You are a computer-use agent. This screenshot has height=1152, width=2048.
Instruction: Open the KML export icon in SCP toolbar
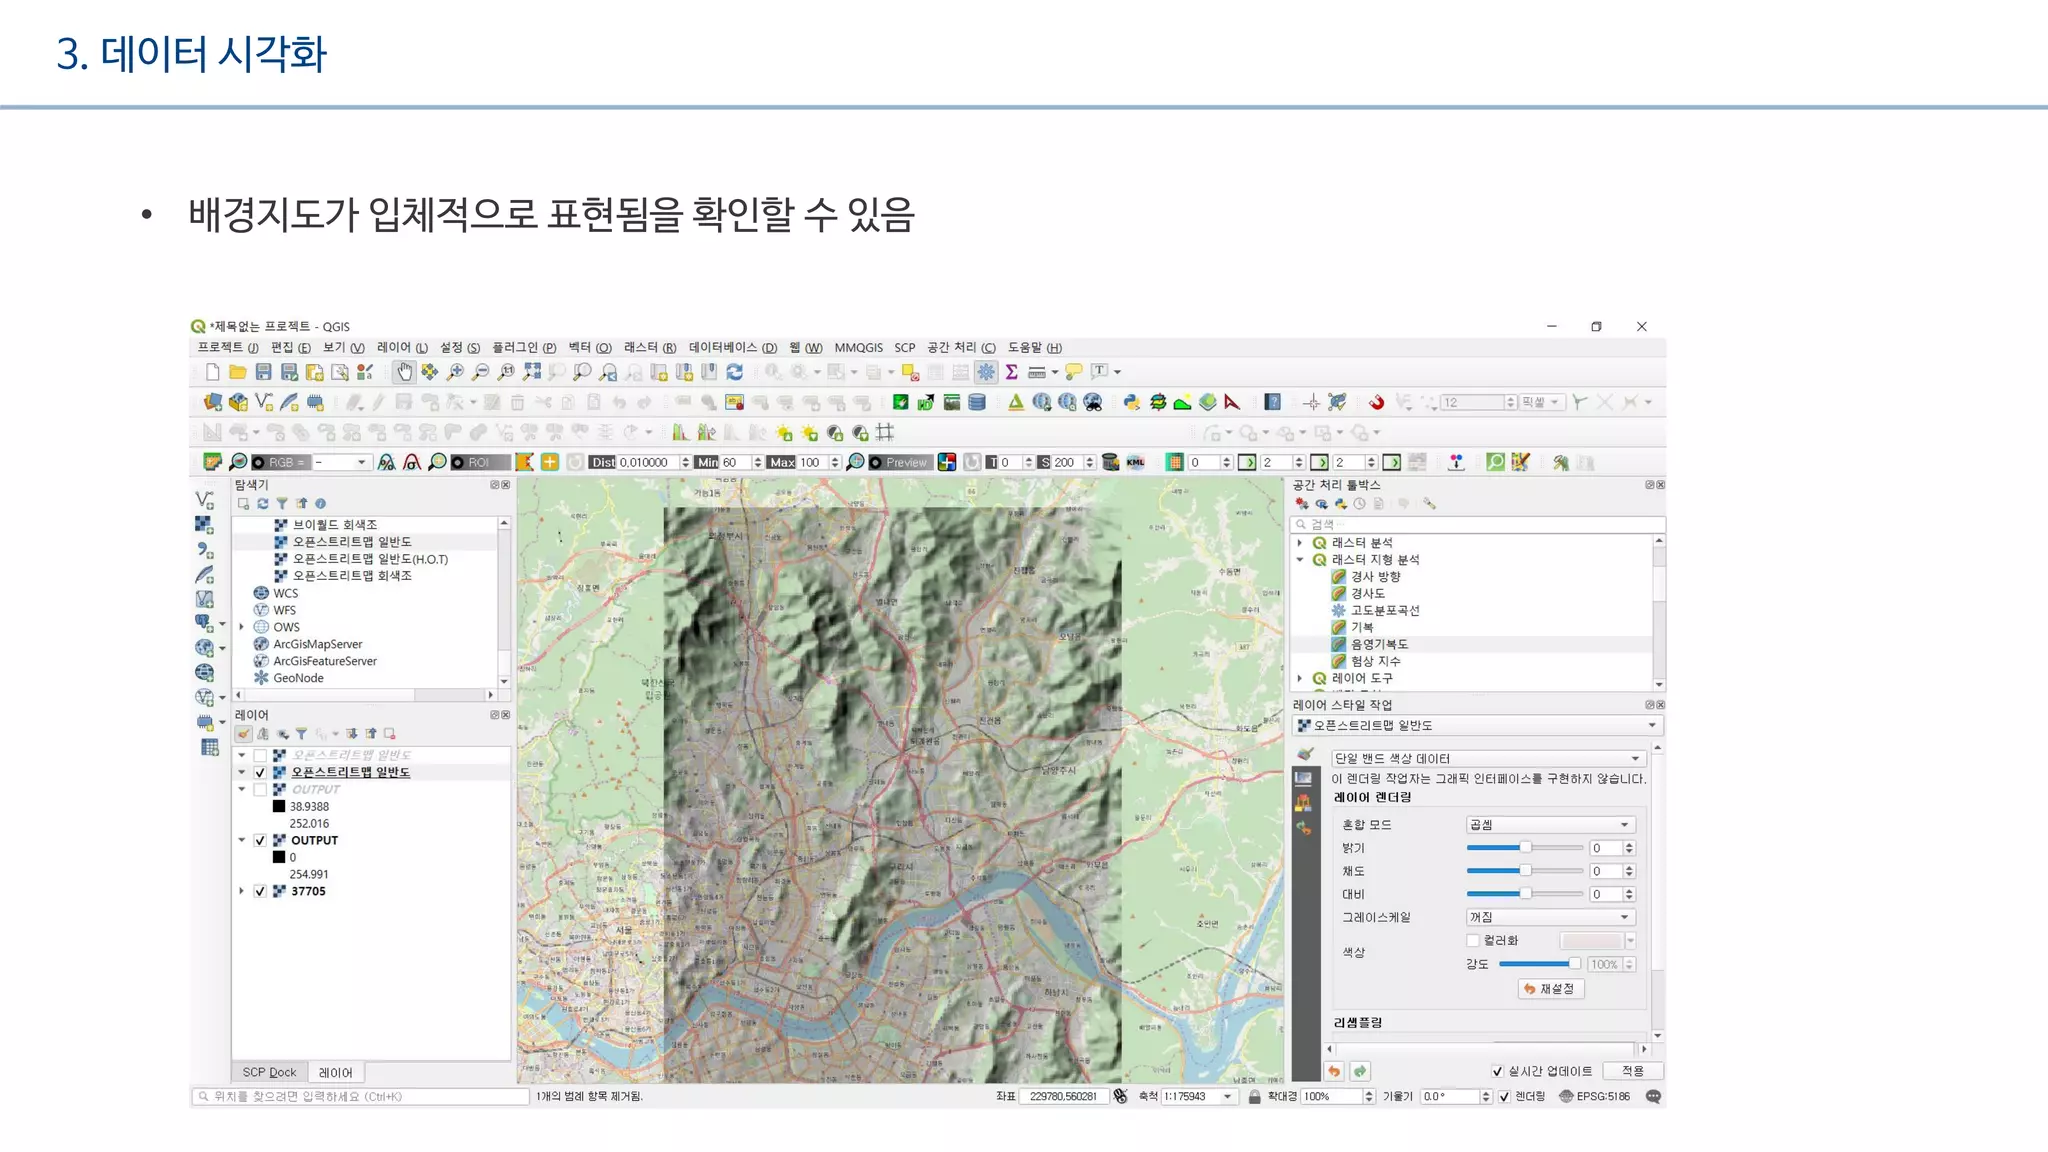click(1136, 462)
